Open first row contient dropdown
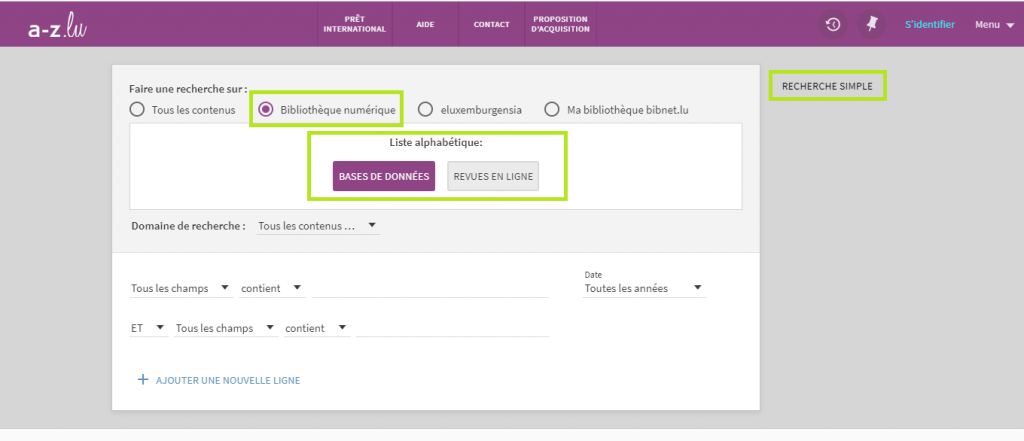 point(272,288)
